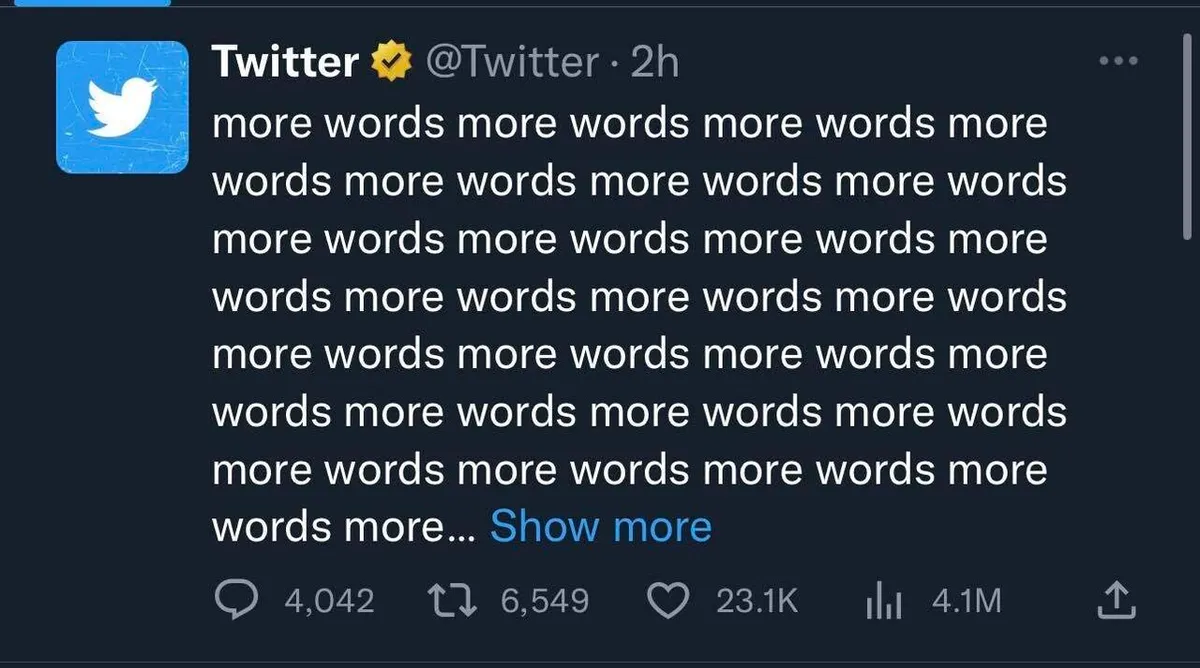Click the gold verified checkmark badge
The height and width of the screenshot is (668, 1200).
[x=392, y=63]
